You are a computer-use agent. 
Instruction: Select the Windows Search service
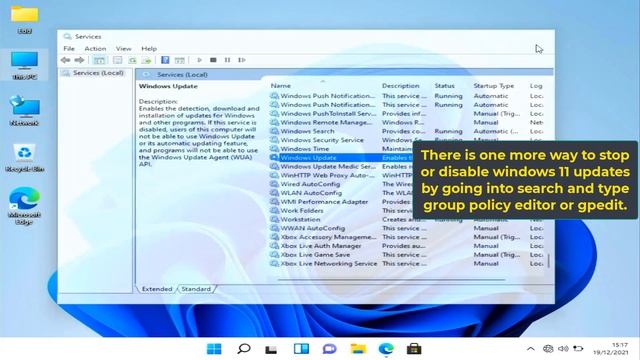307,131
